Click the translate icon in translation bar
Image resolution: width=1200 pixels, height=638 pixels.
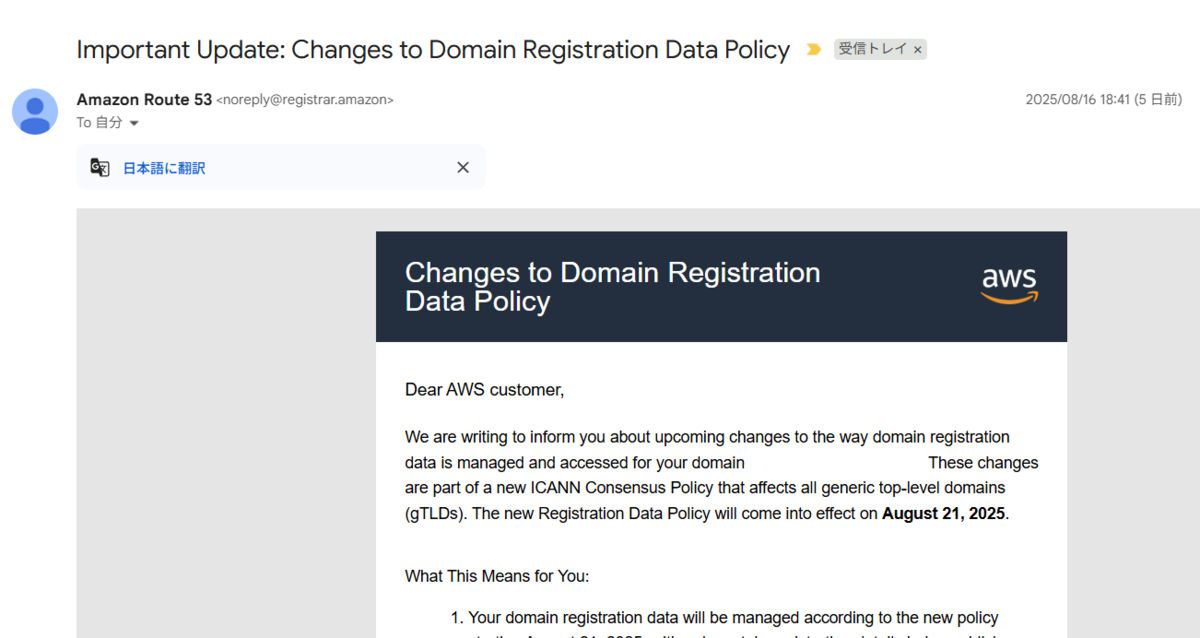pyautogui.click(x=100, y=167)
